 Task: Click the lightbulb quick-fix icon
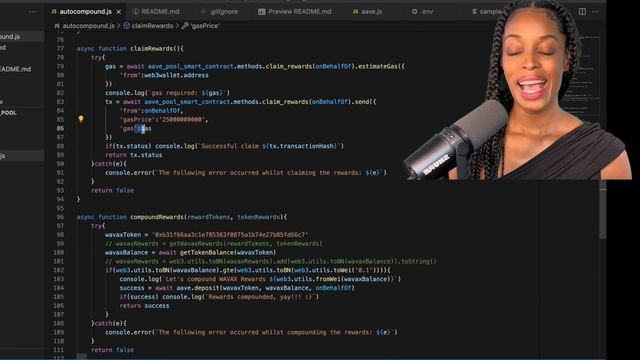81,119
